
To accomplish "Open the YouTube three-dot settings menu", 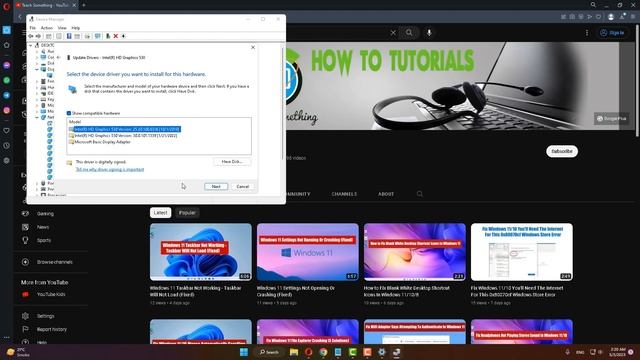I will [x=587, y=33].
